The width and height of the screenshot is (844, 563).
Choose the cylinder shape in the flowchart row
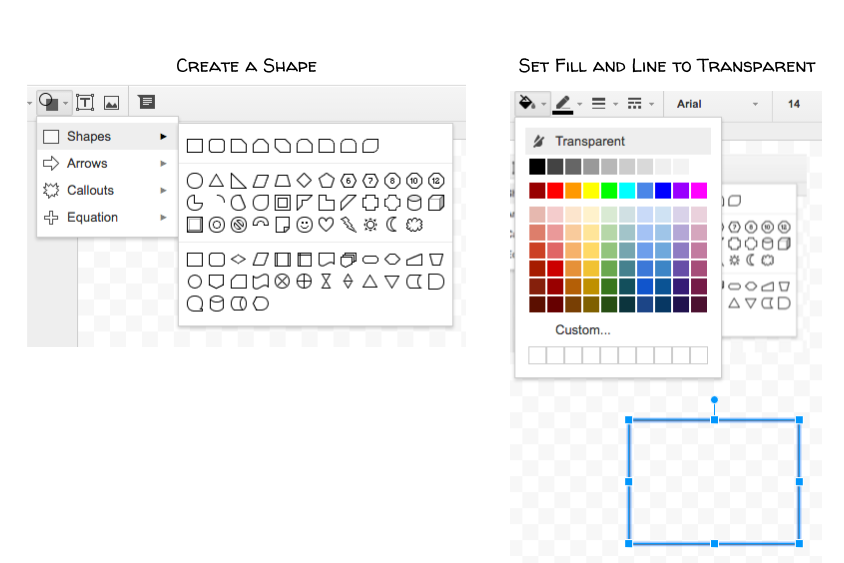217,305
